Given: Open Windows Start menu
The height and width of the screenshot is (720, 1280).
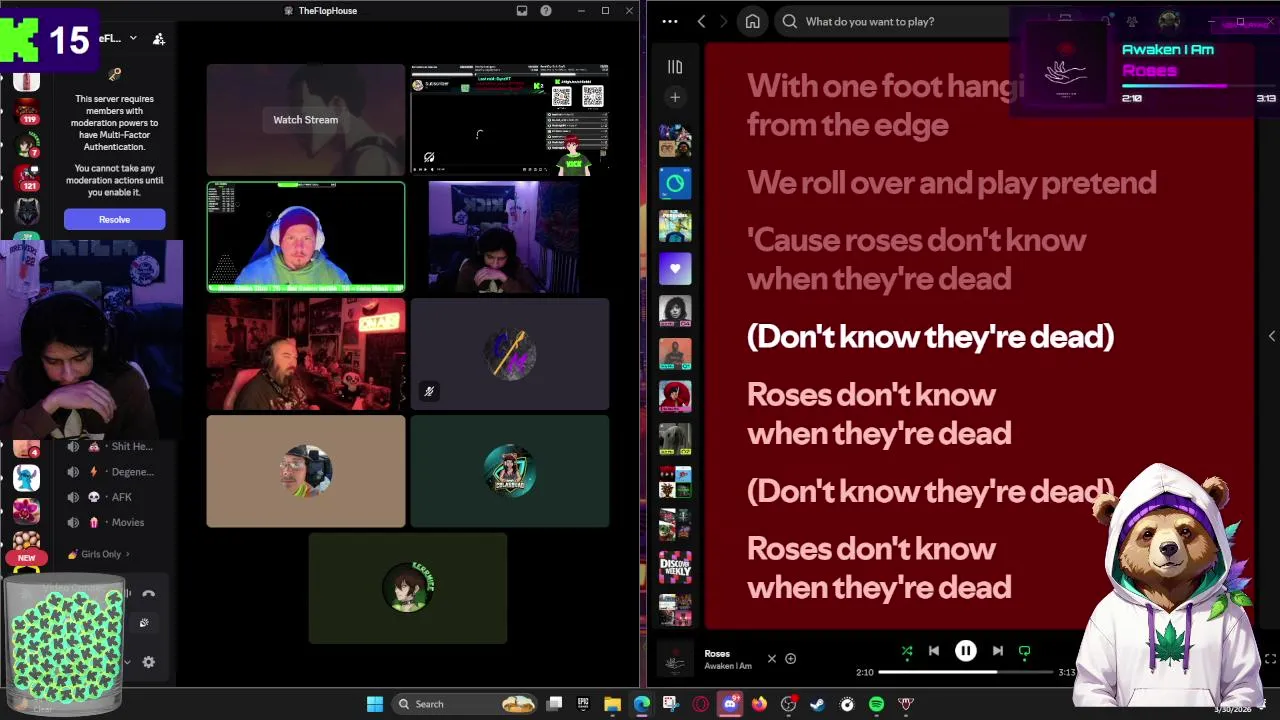Looking at the screenshot, I should coord(375,704).
